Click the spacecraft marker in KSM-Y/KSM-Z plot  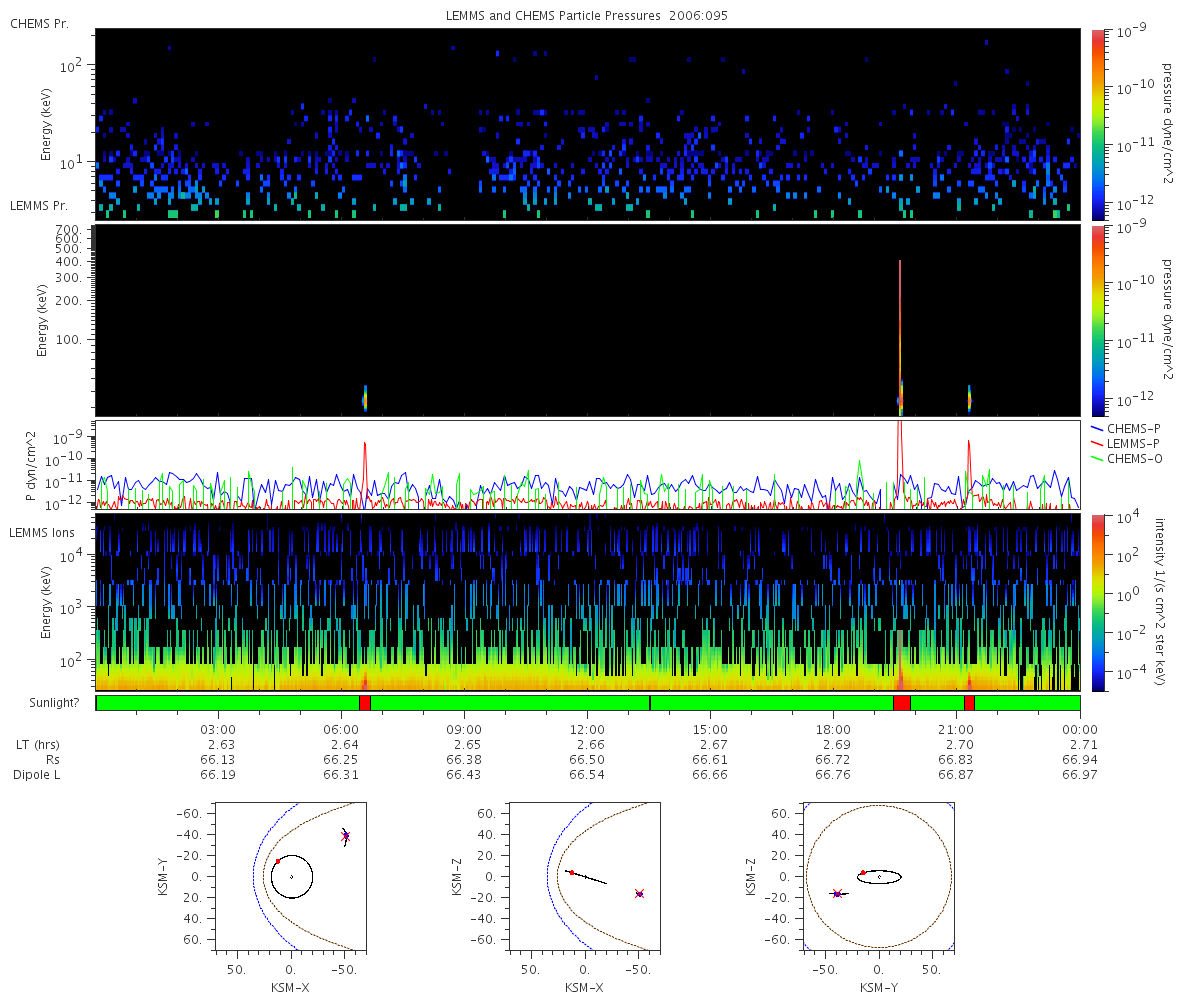837,893
